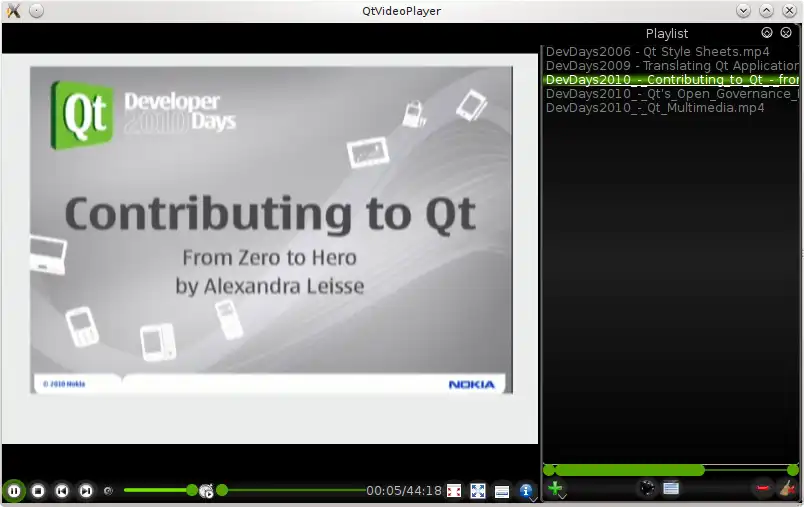Image resolution: width=804 pixels, height=507 pixels.
Task: Toggle the red fit-to-window arrows icon
Action: (x=454, y=491)
